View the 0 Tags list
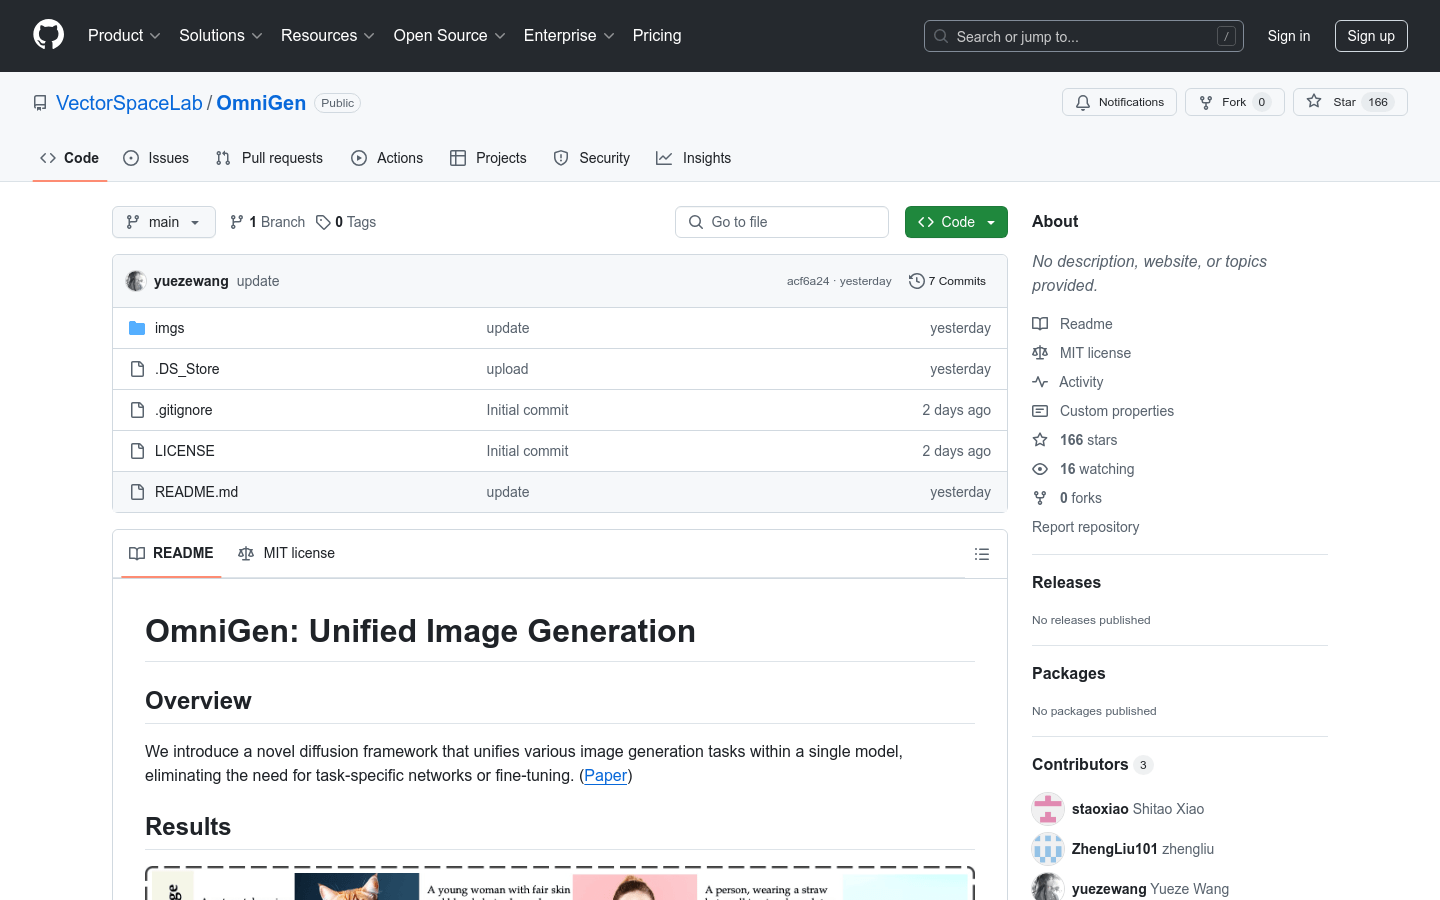 tap(346, 222)
